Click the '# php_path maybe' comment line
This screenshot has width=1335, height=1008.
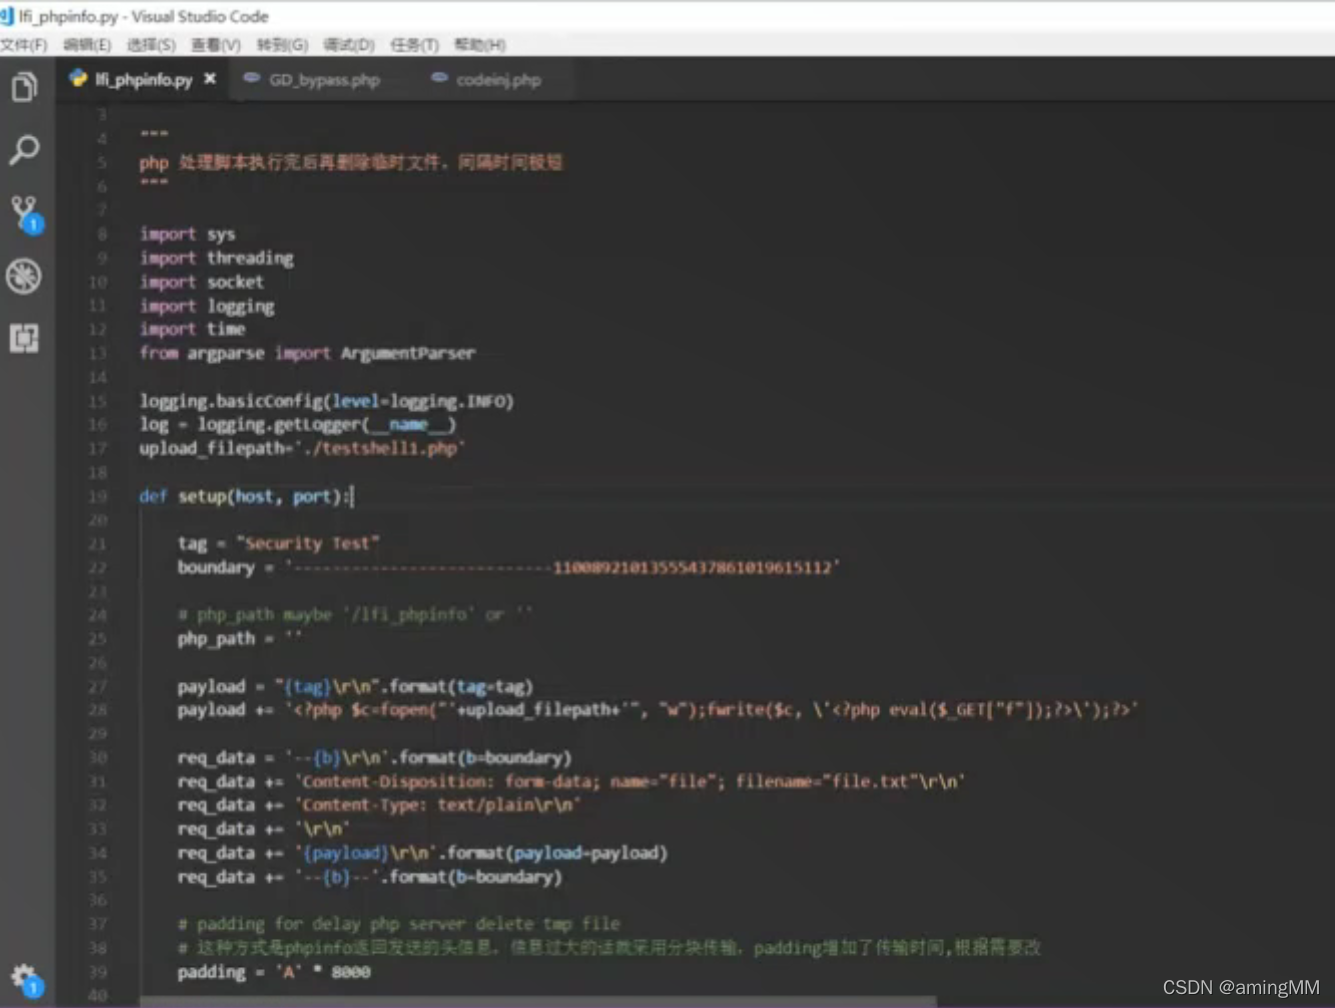tap(355, 614)
